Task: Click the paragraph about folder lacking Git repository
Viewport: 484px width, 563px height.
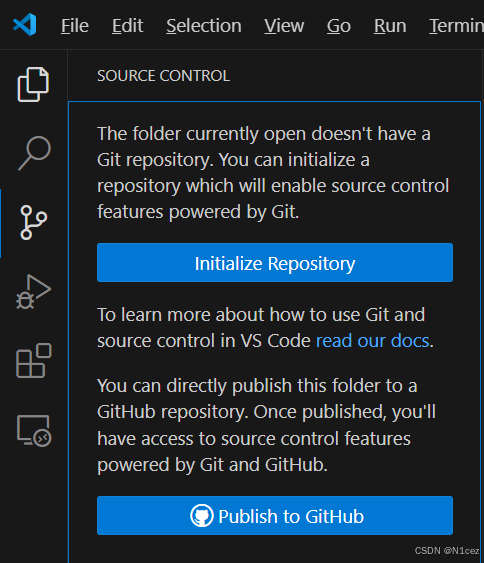Action: [273, 172]
